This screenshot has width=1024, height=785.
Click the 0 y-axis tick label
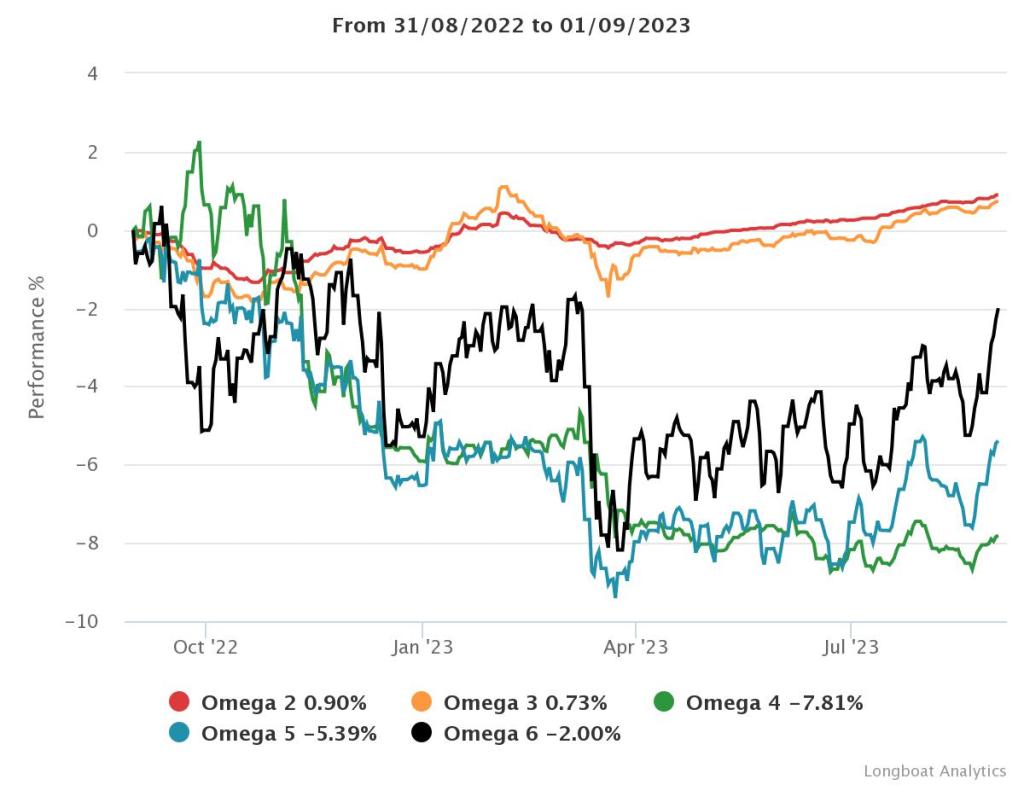tap(92, 231)
